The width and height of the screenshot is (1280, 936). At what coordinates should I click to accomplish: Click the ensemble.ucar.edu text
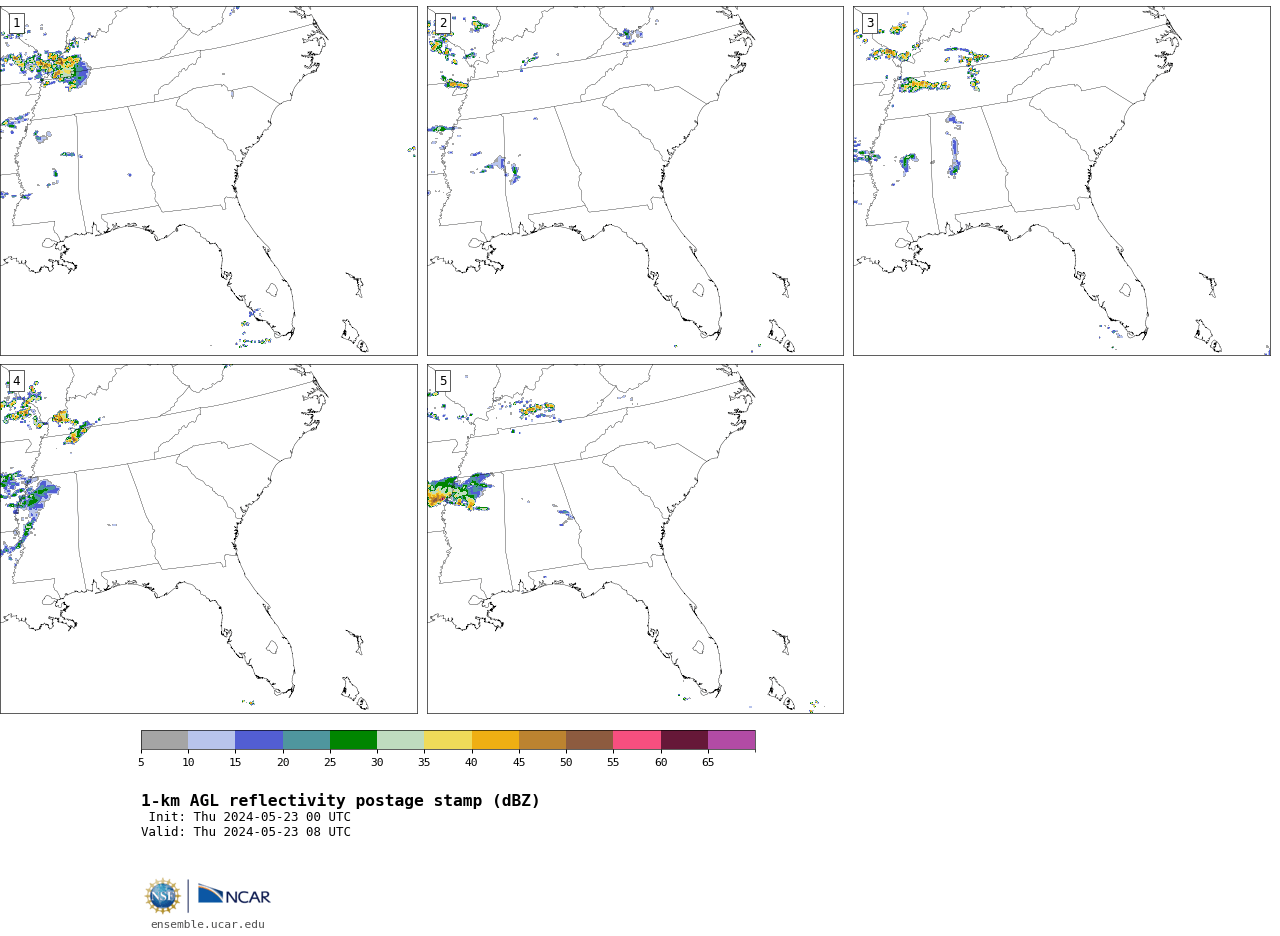pos(208,925)
